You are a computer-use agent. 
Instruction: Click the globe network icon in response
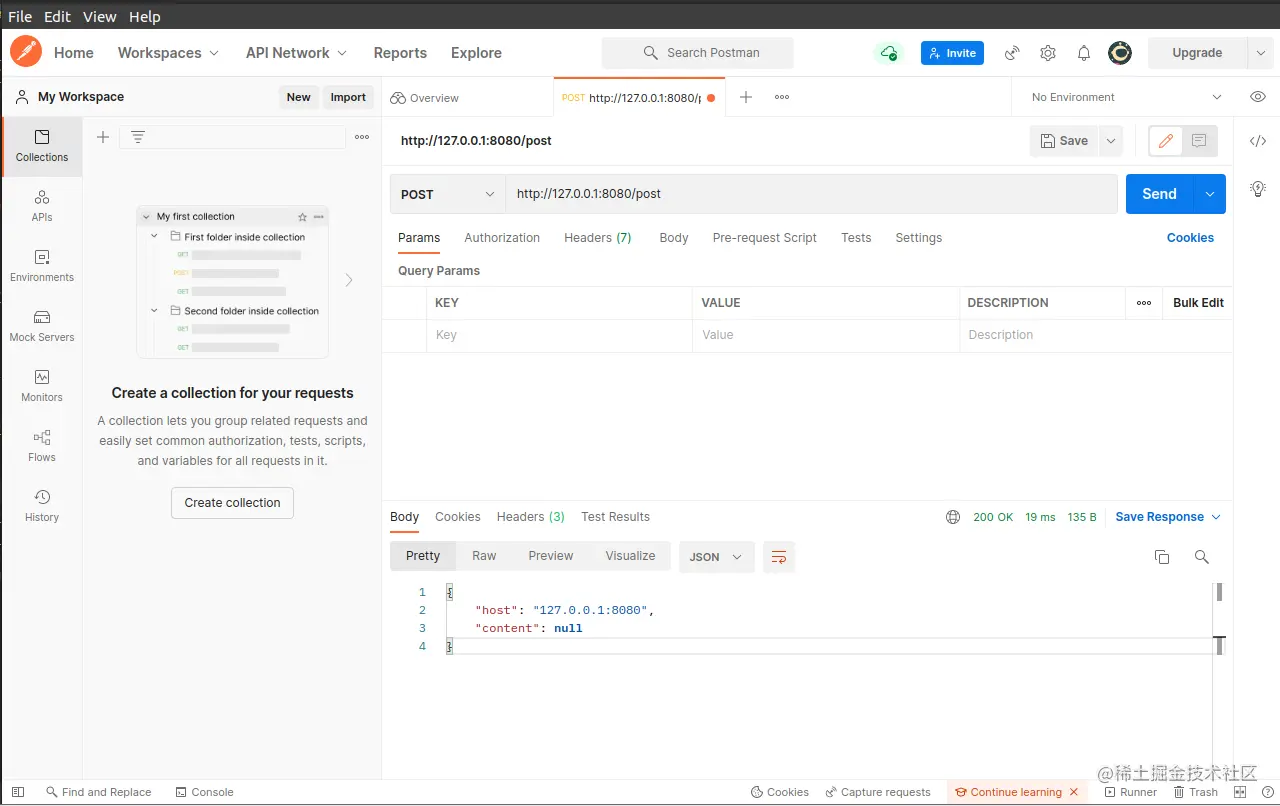tap(953, 517)
